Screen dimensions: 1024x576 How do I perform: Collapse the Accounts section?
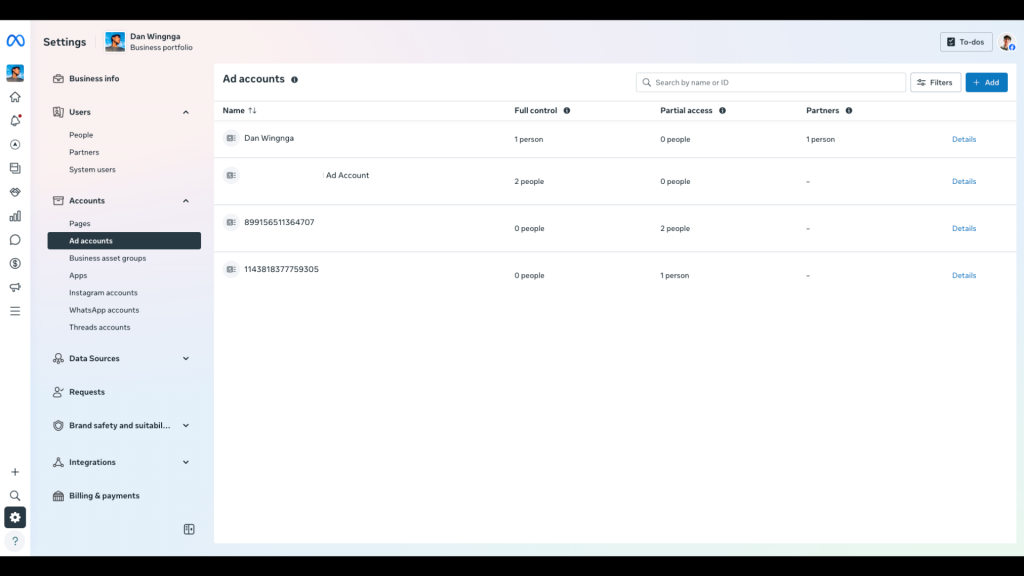pyautogui.click(x=185, y=200)
